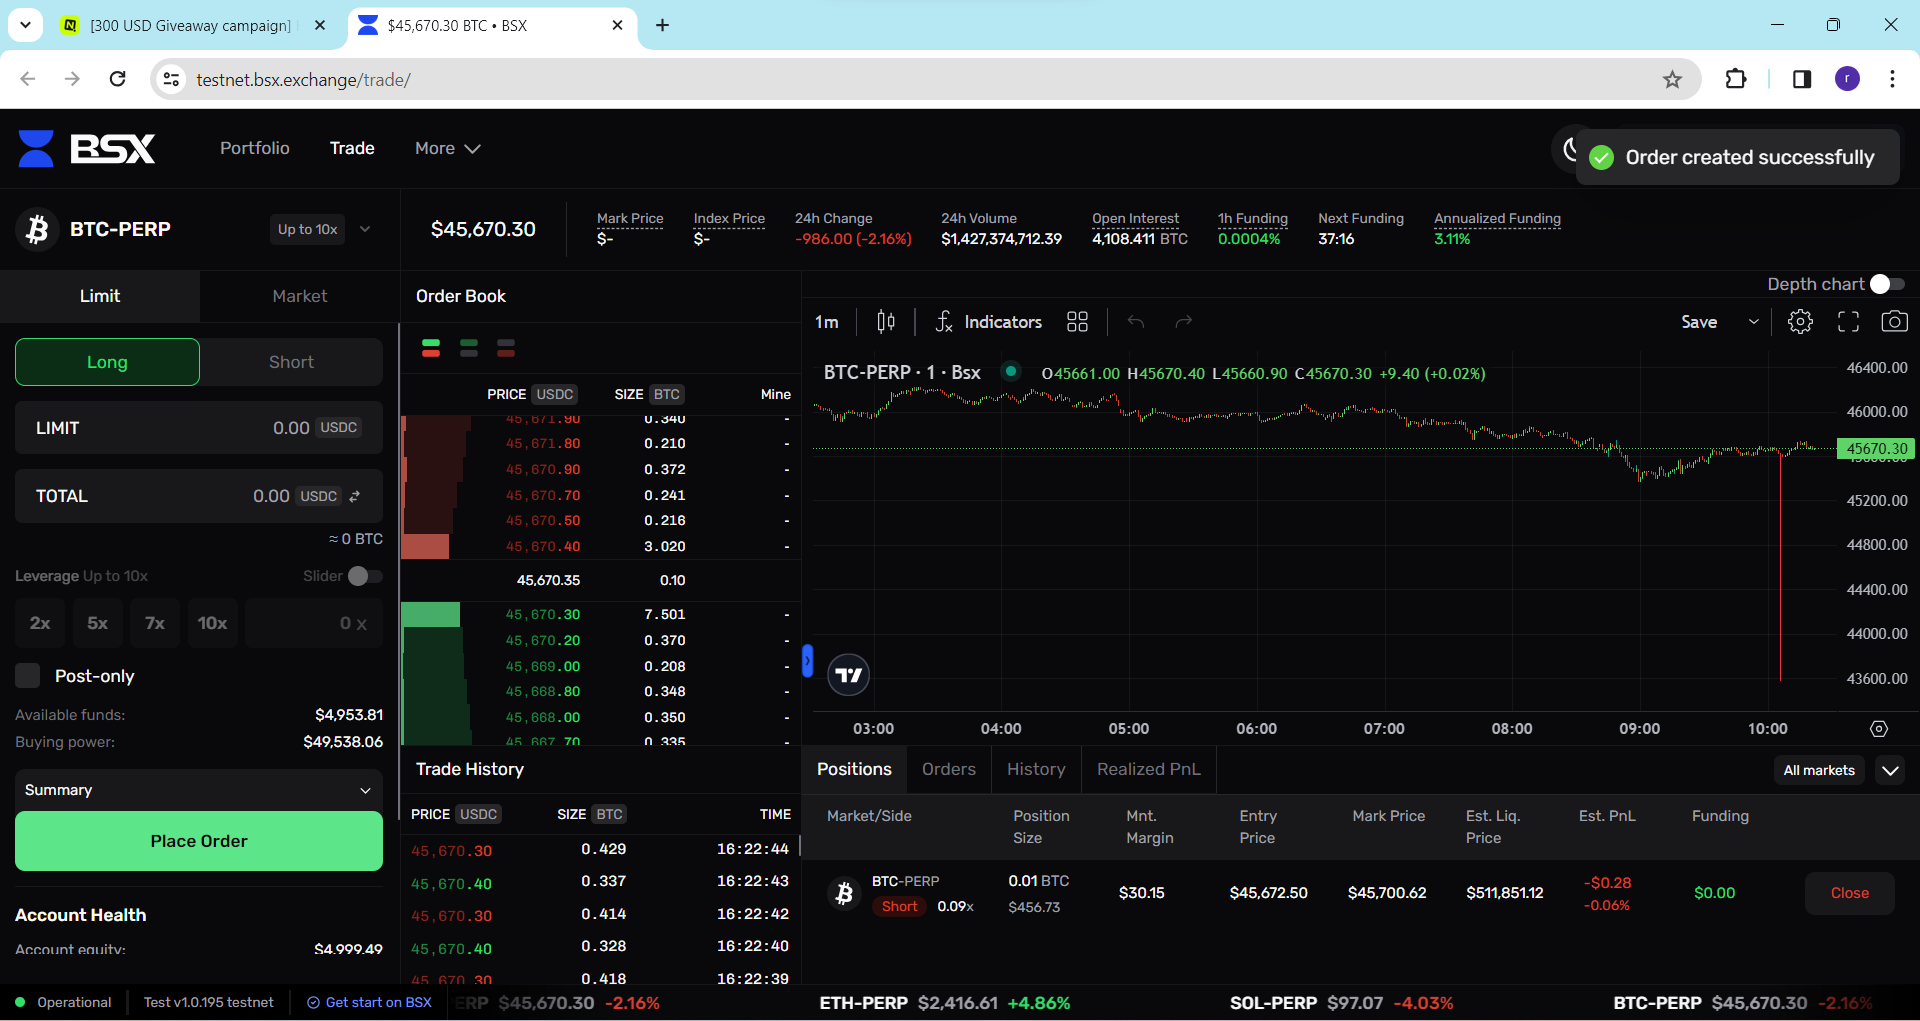Check the Post-only checkbox

tap(28, 676)
